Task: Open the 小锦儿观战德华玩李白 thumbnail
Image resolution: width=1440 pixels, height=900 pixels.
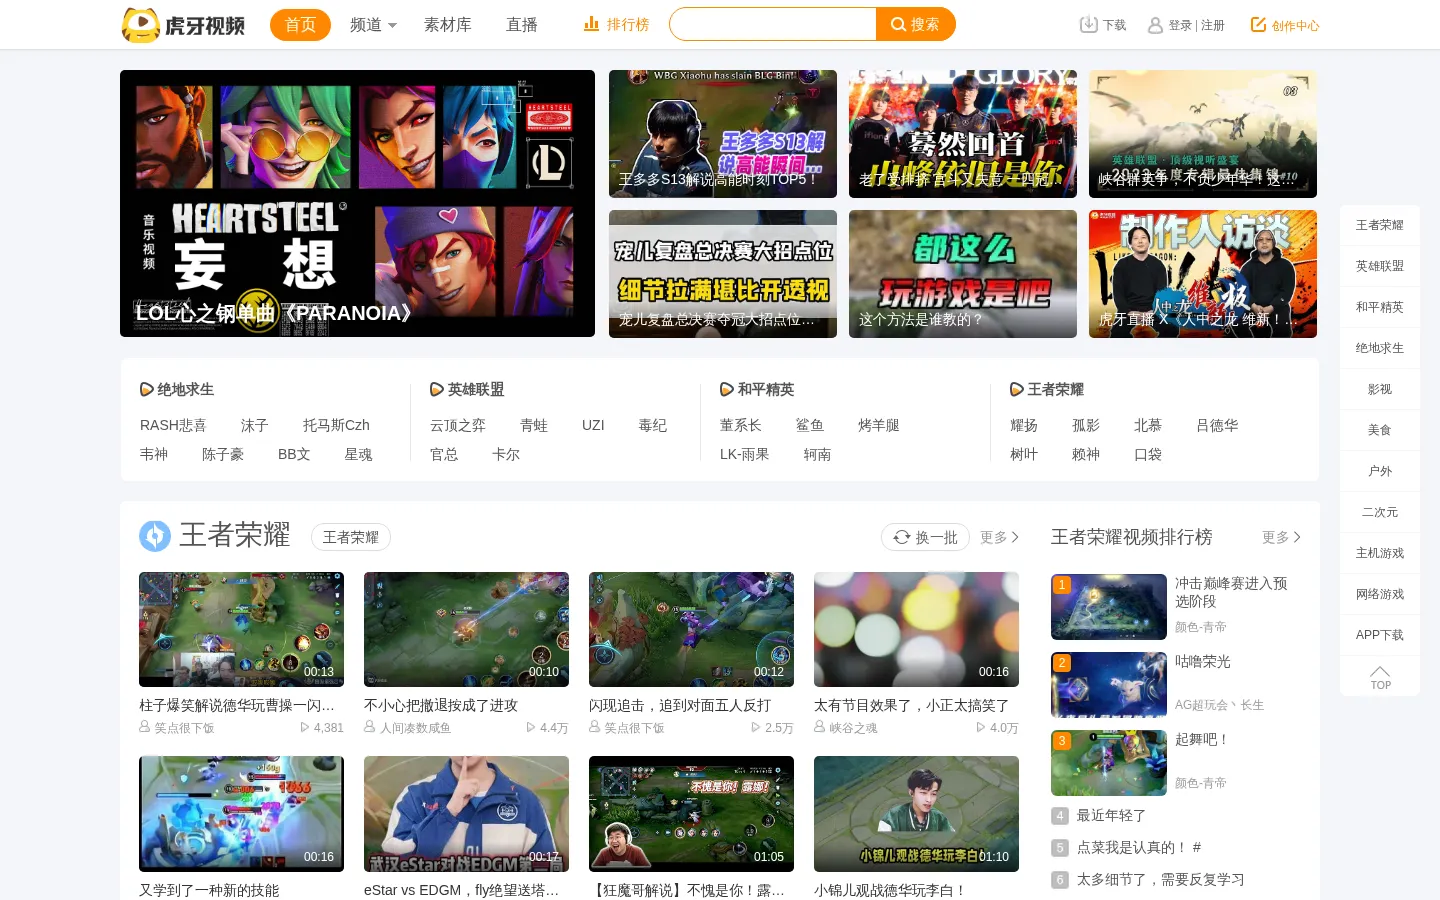Action: (916, 814)
